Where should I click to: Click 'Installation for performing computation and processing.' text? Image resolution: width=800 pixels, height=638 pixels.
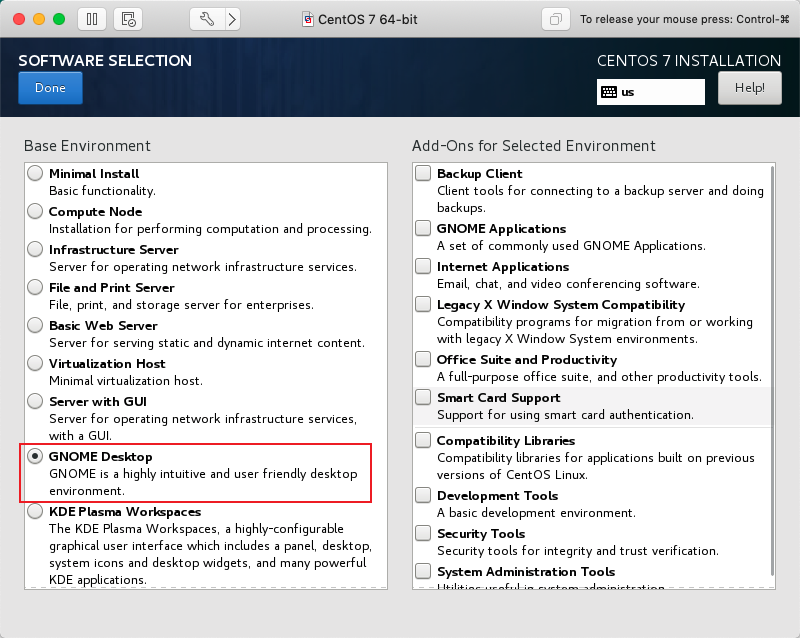[x=210, y=229]
